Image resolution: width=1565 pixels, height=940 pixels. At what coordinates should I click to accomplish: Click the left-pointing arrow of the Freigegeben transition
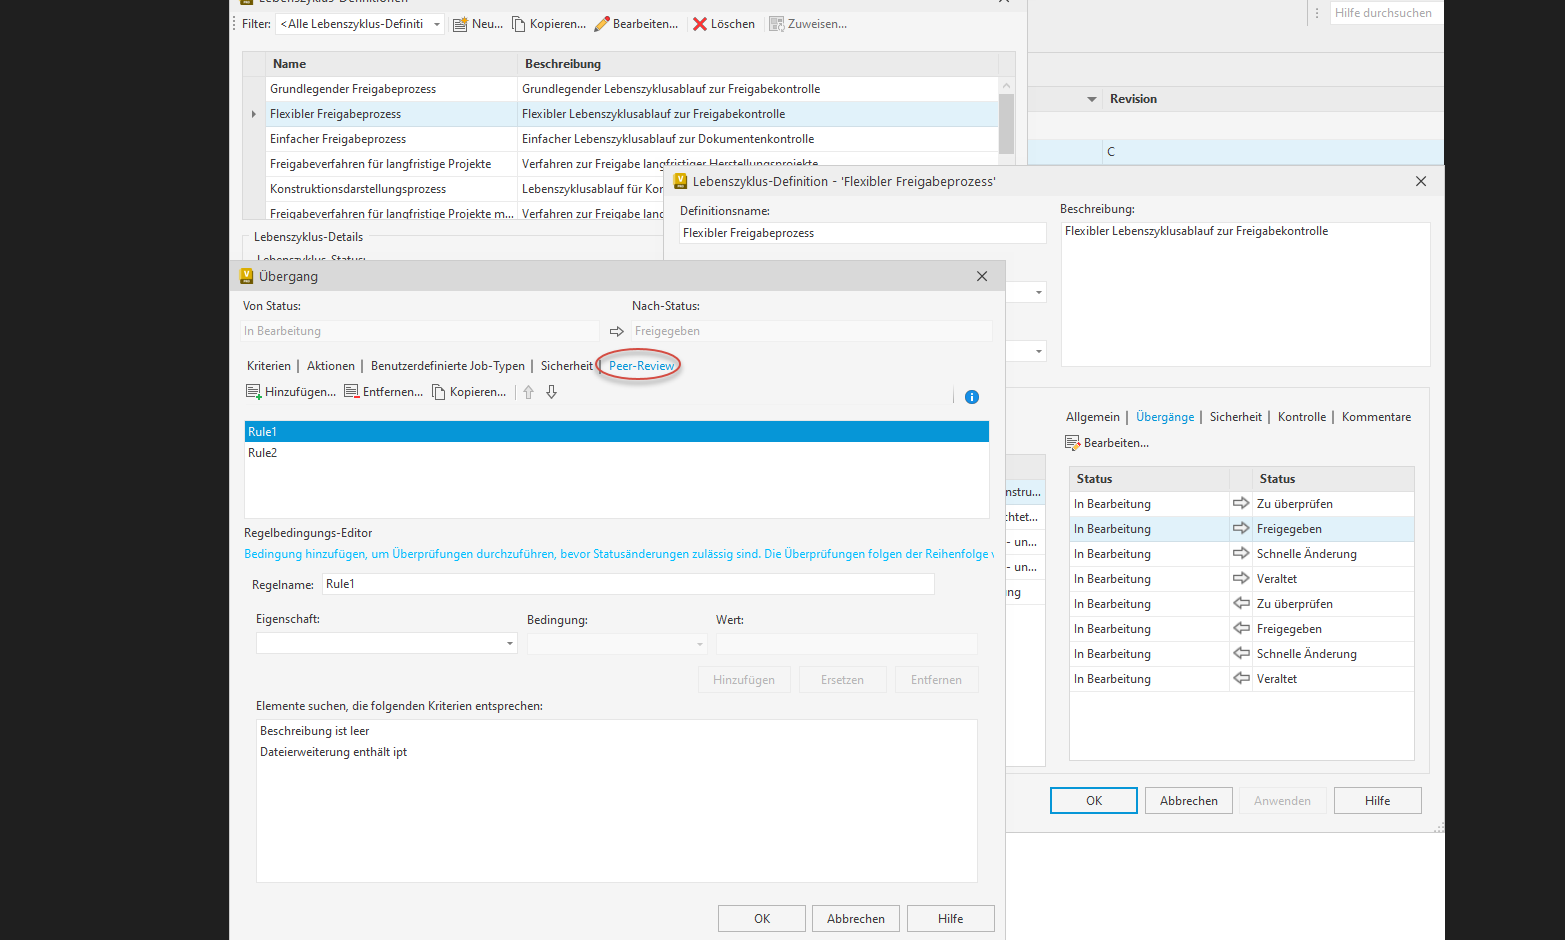[x=1241, y=628]
